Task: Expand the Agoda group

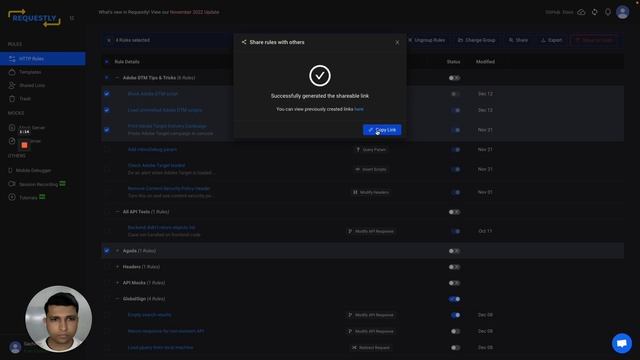Action: coord(118,251)
